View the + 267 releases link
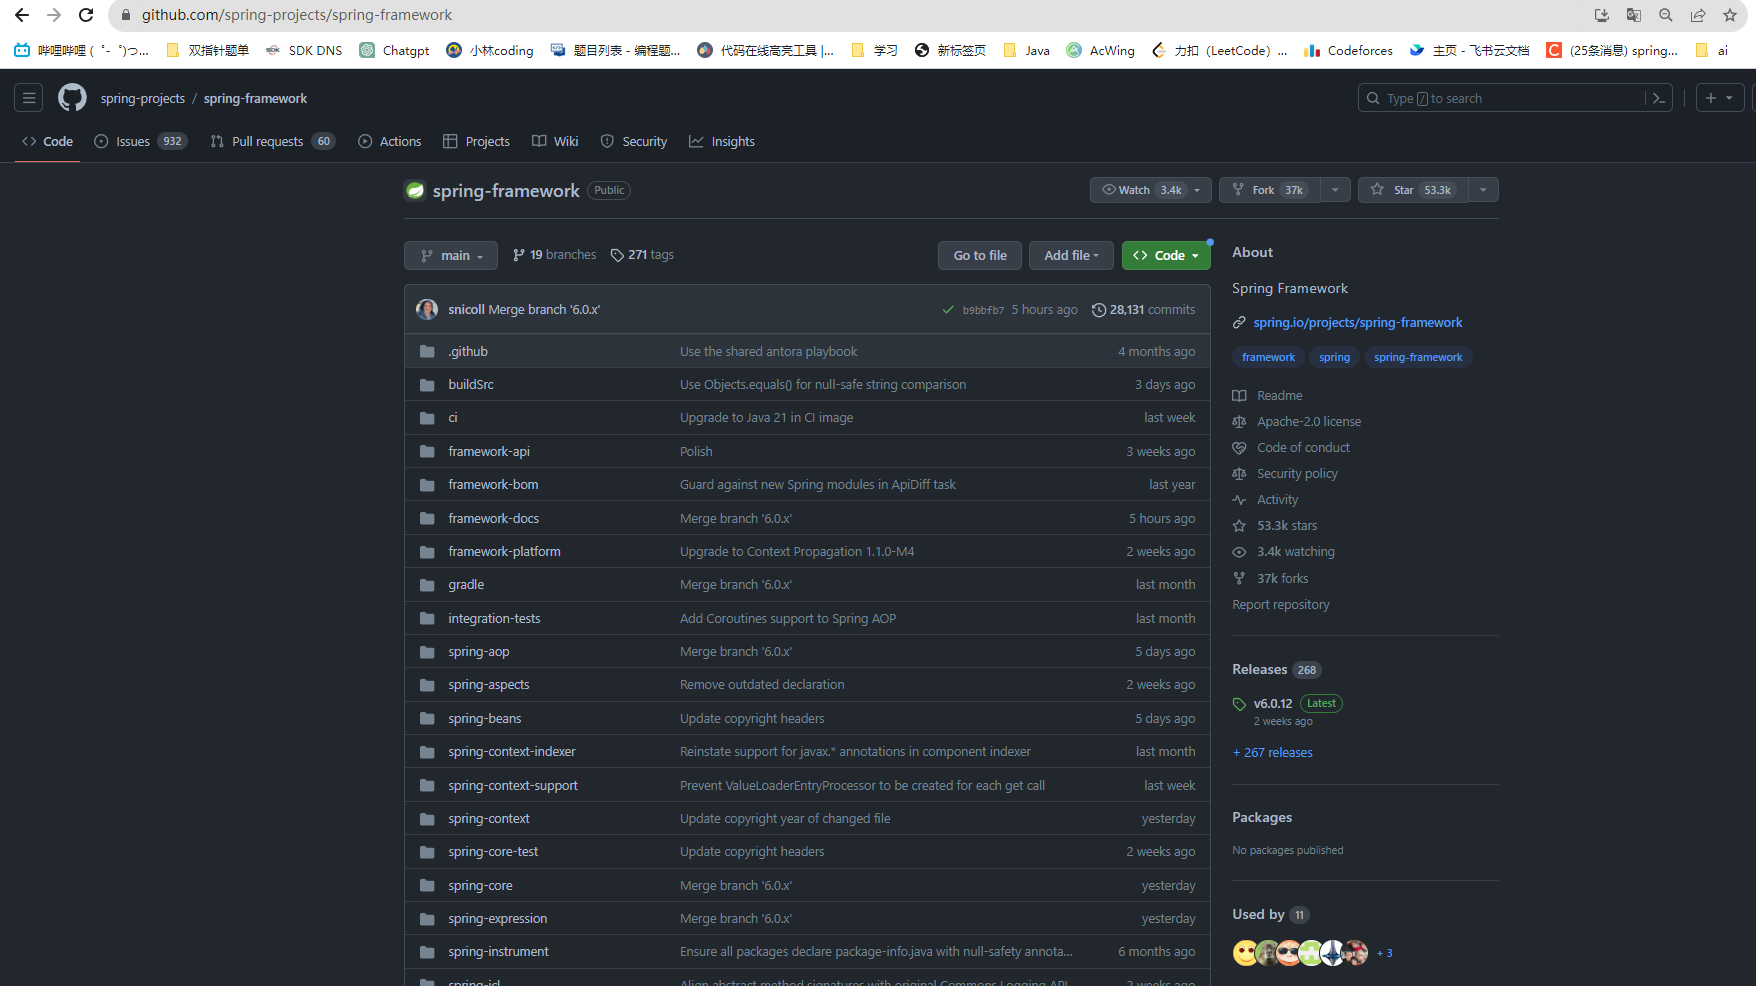Image resolution: width=1756 pixels, height=986 pixels. click(x=1273, y=753)
